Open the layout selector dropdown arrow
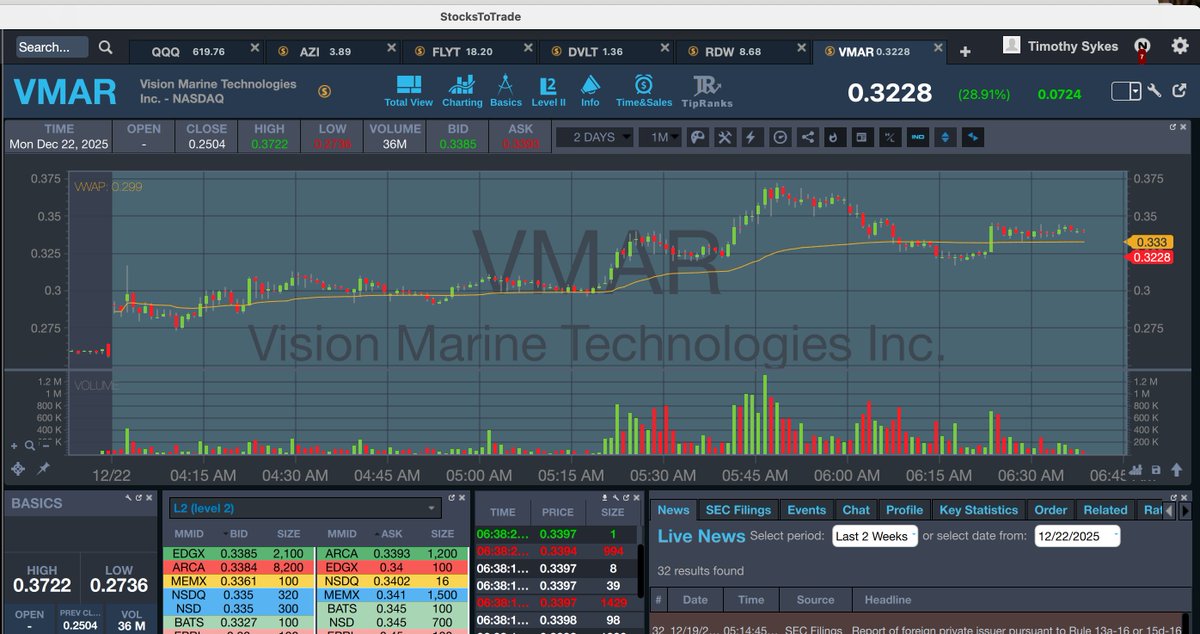This screenshot has height=634, width=1200. (x=1136, y=91)
